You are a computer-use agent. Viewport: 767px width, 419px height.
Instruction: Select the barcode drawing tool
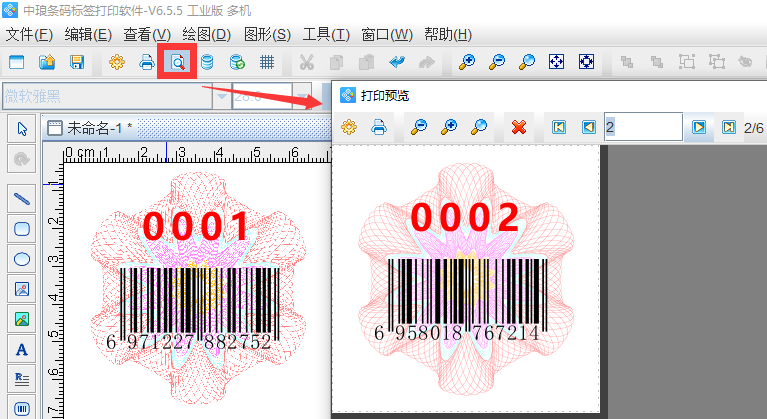tap(22, 408)
